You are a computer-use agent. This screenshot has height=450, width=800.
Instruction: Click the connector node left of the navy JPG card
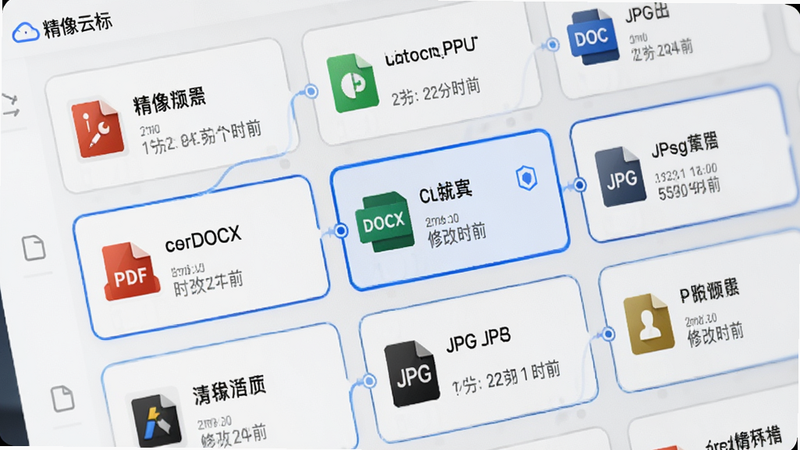(579, 185)
